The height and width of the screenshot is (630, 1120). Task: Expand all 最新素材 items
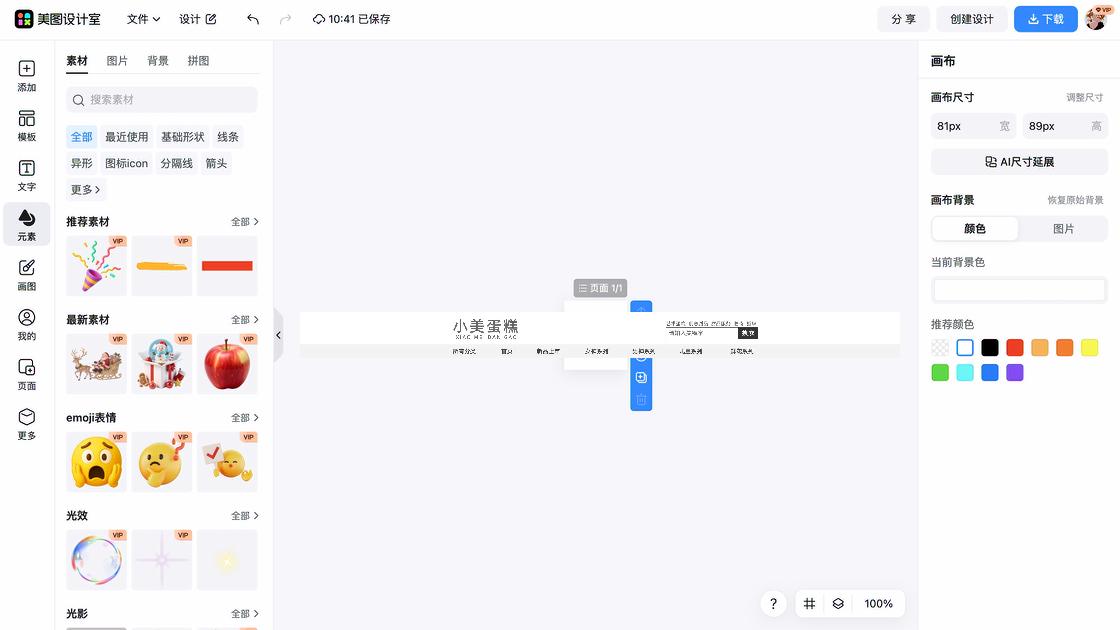244,320
